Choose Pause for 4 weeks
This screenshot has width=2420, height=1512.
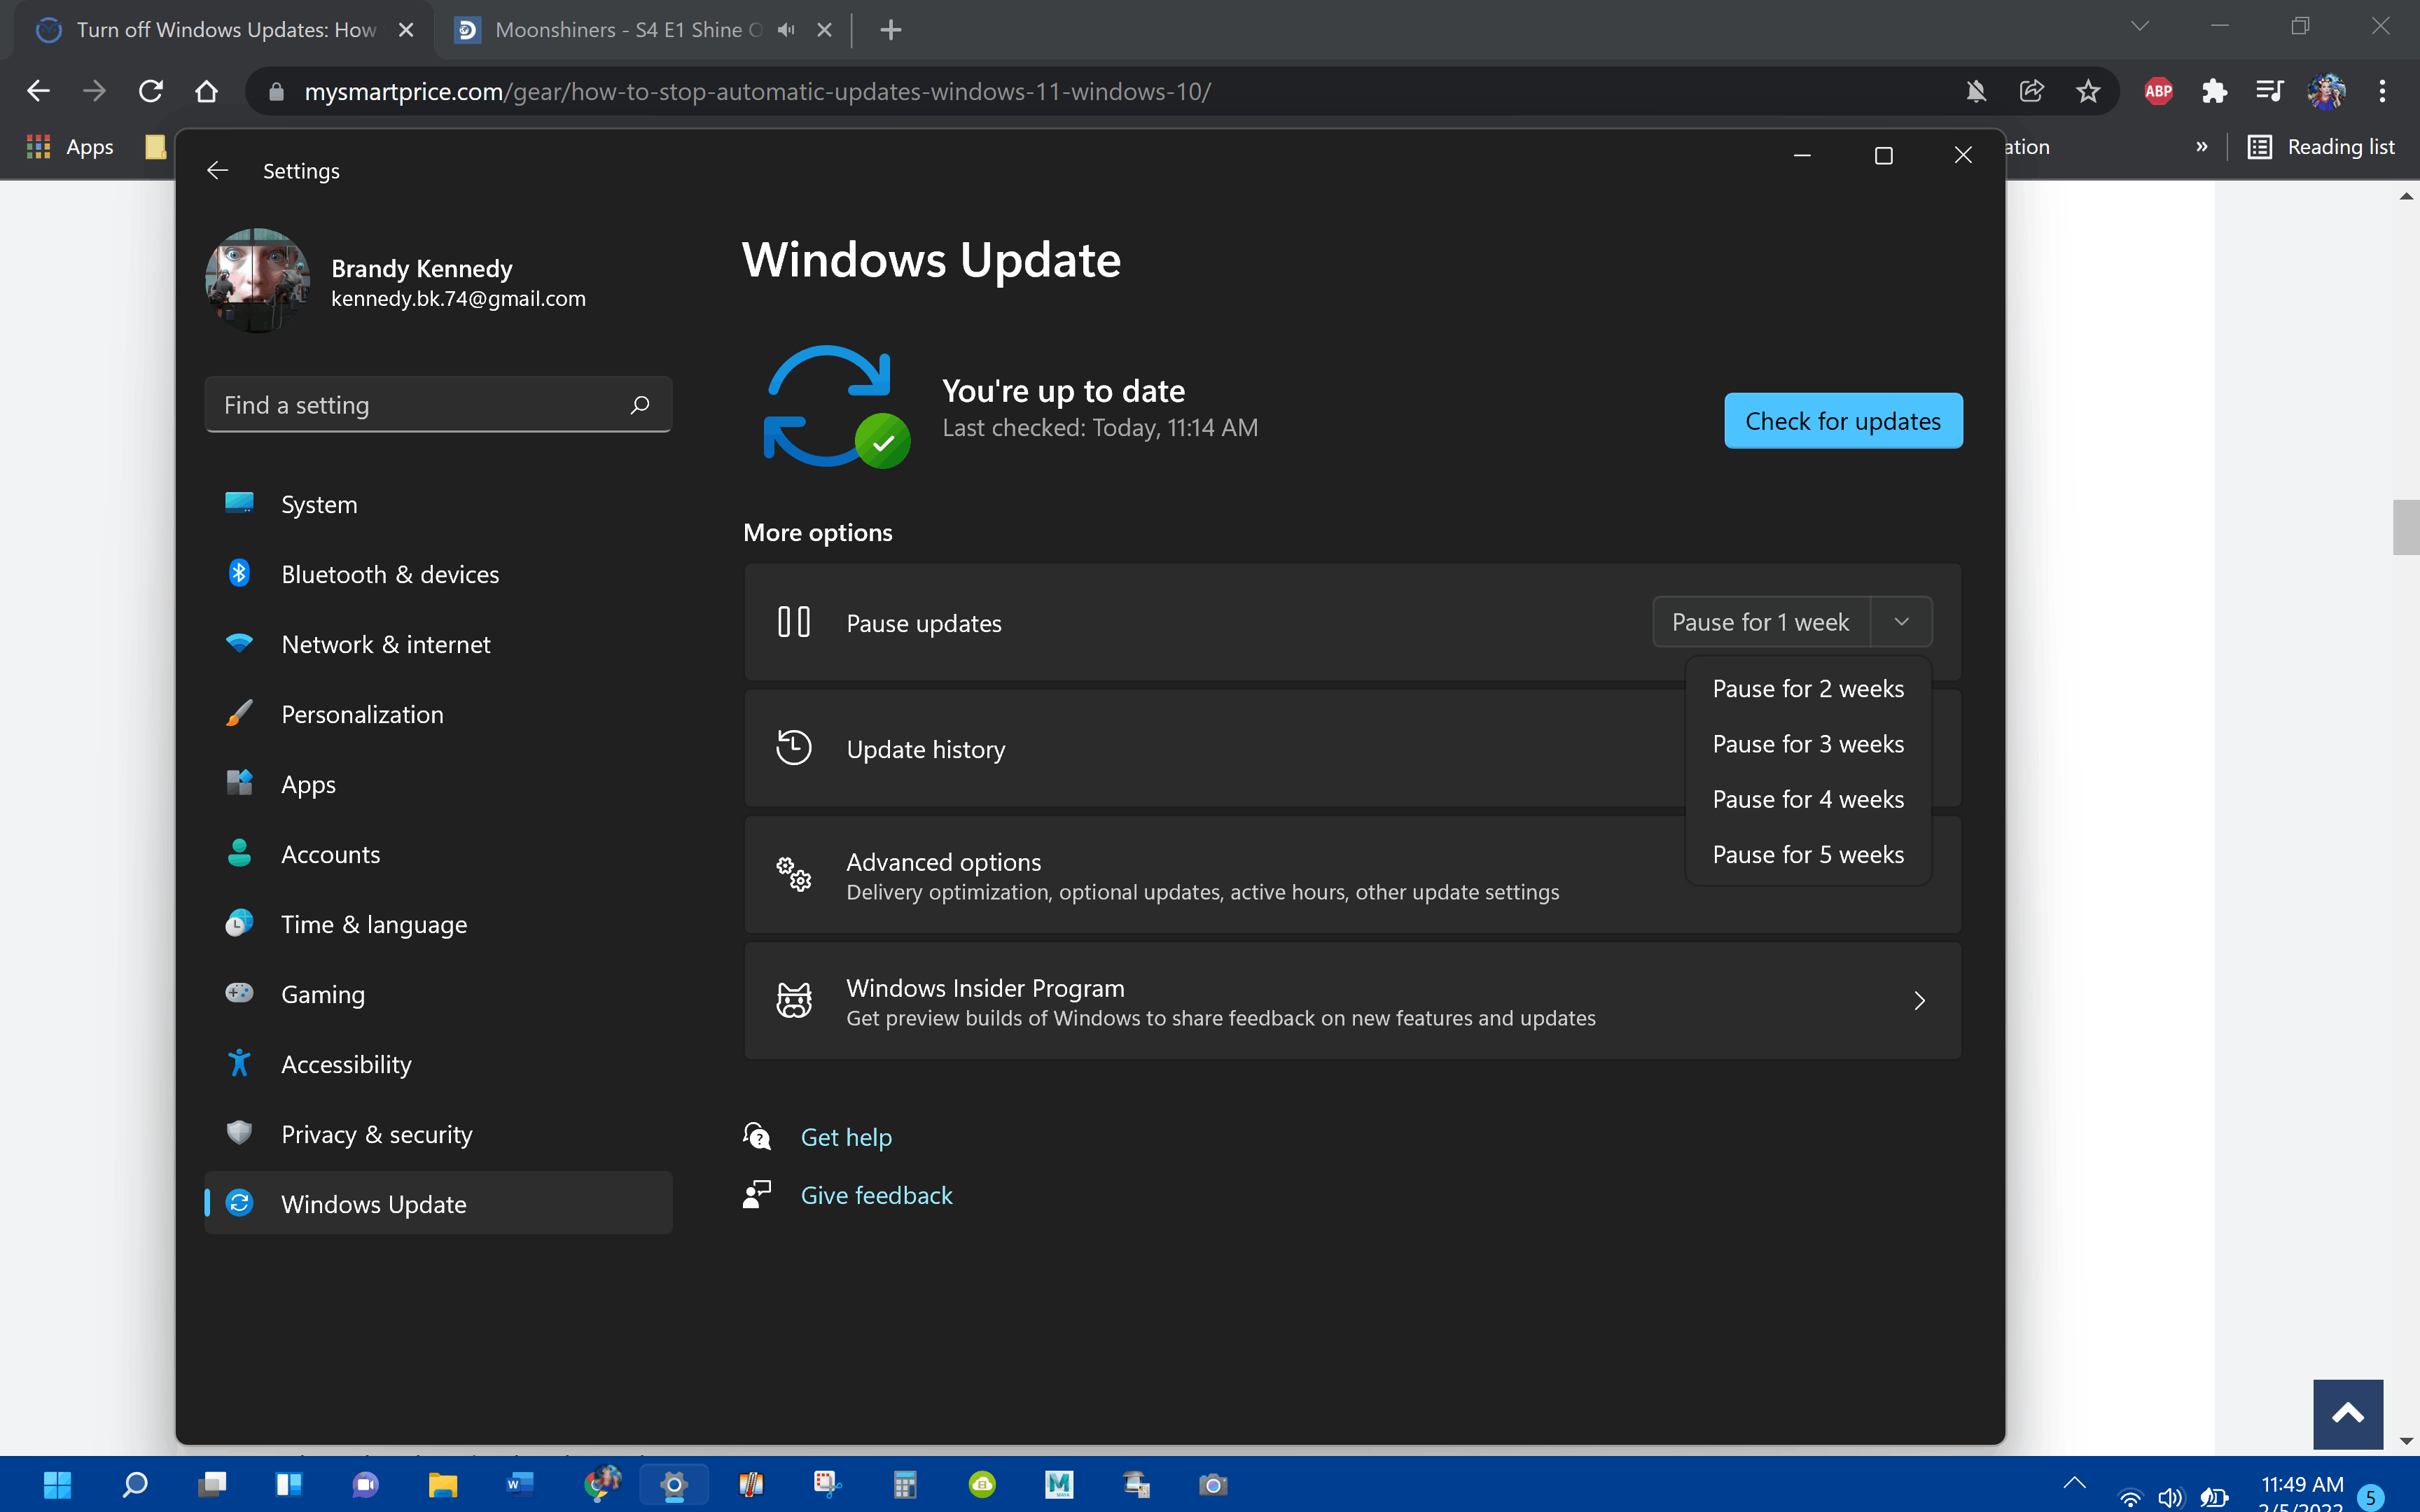click(x=1808, y=799)
